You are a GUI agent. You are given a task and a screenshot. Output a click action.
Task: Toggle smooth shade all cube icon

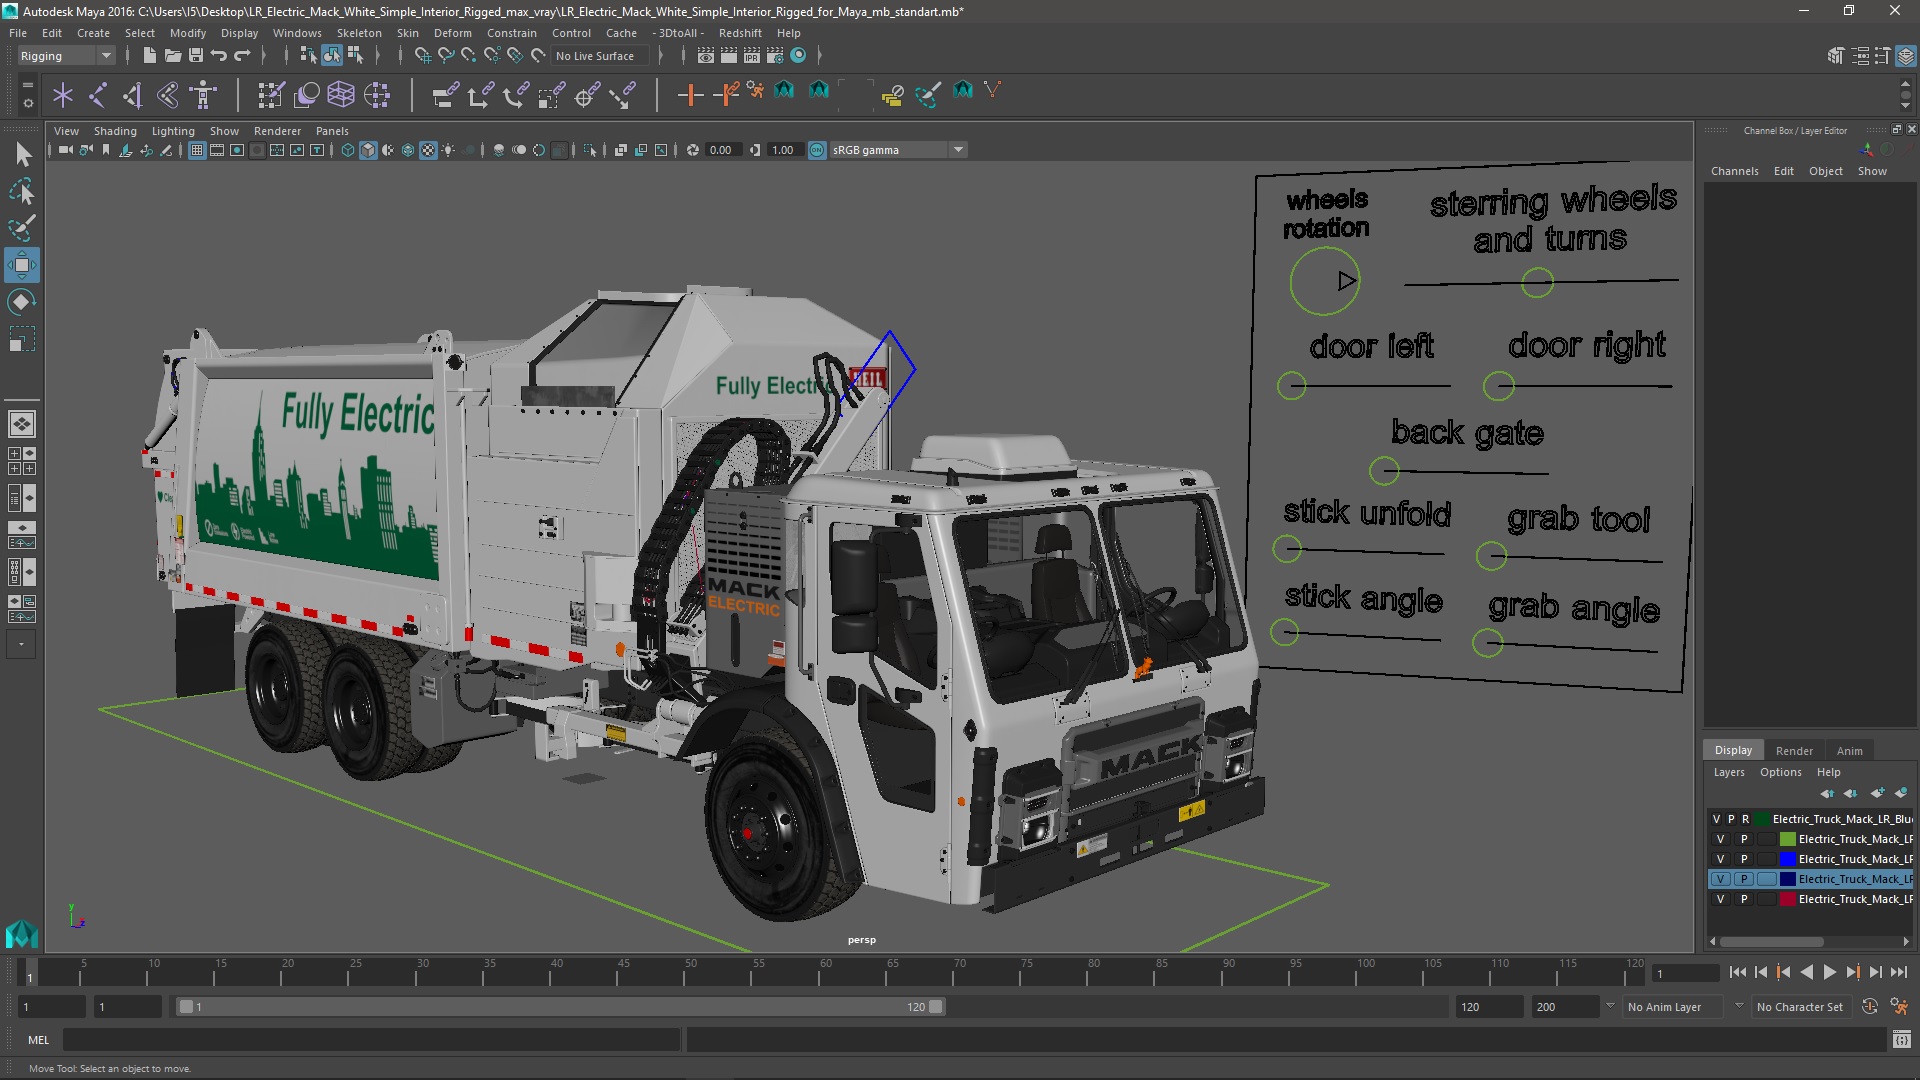[368, 150]
